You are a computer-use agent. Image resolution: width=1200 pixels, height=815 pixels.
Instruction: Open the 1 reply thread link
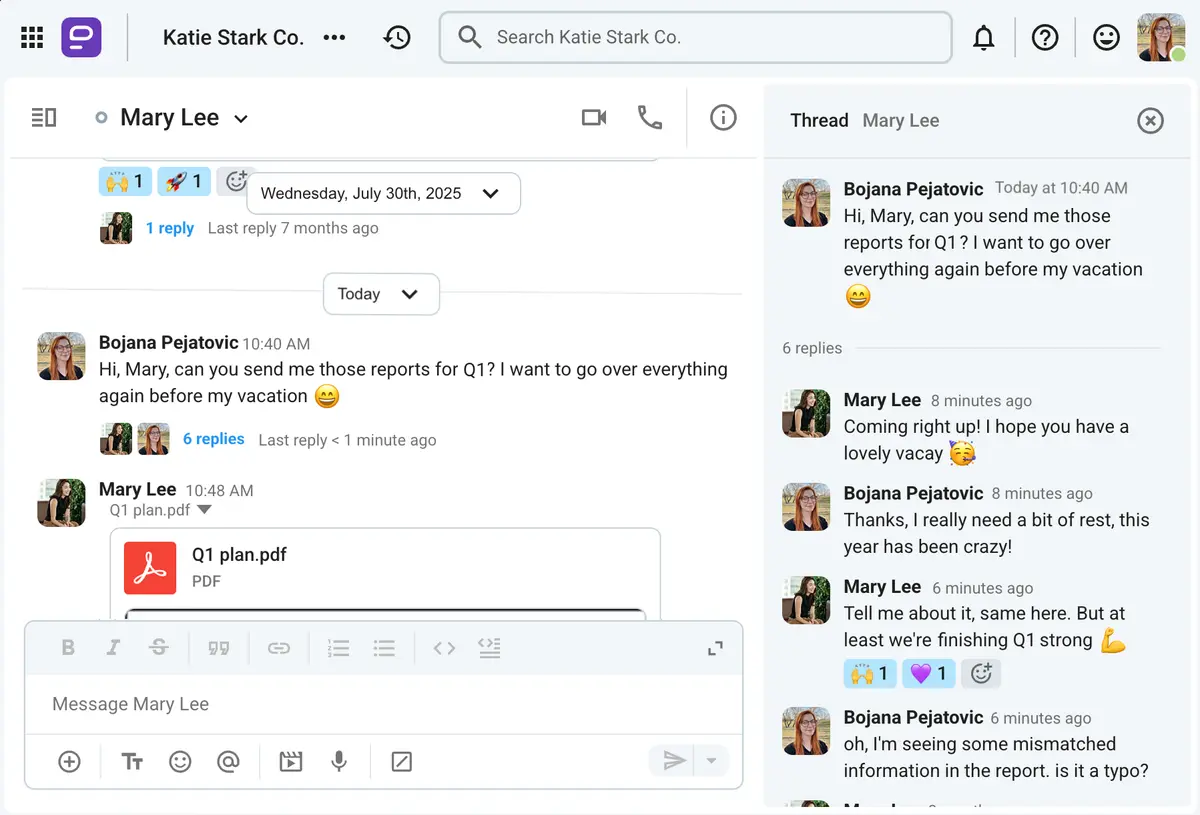[x=170, y=228]
